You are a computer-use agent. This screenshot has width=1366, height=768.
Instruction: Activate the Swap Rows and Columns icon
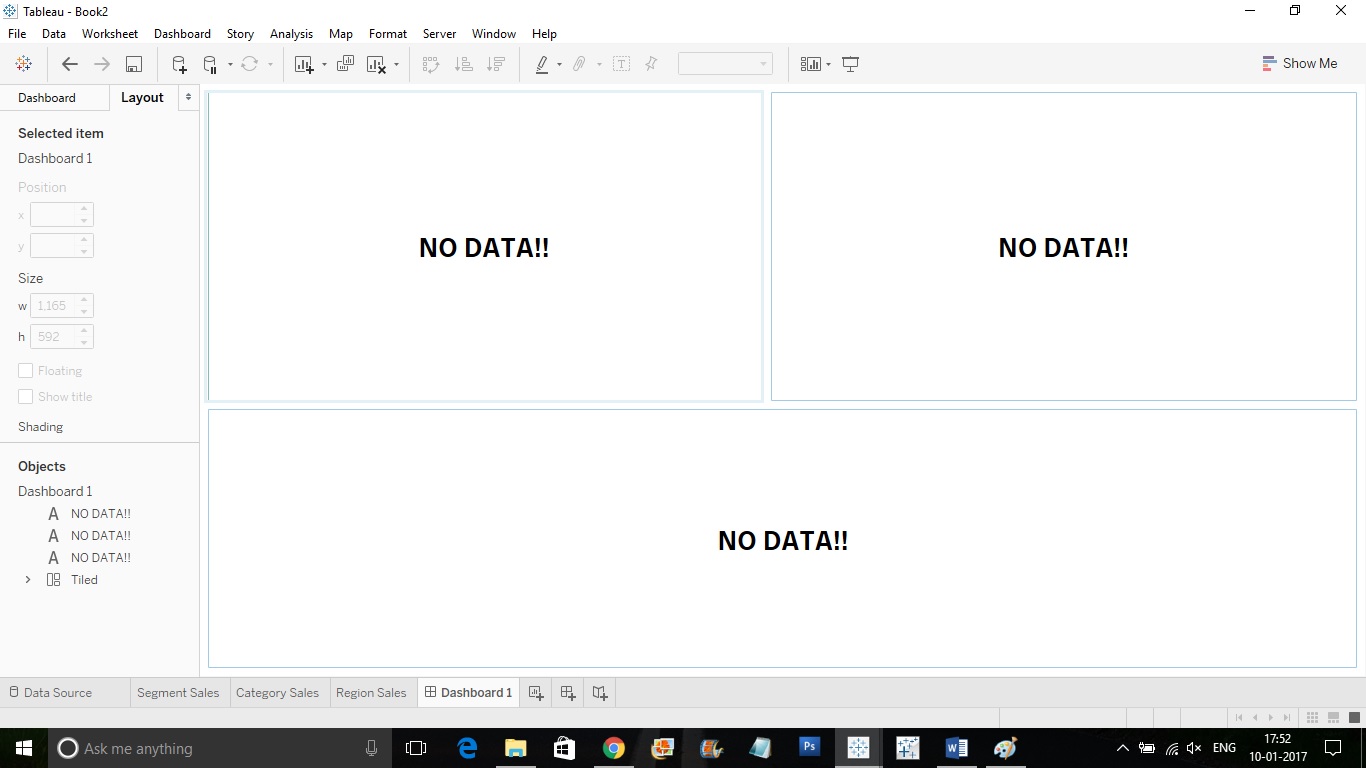click(430, 63)
